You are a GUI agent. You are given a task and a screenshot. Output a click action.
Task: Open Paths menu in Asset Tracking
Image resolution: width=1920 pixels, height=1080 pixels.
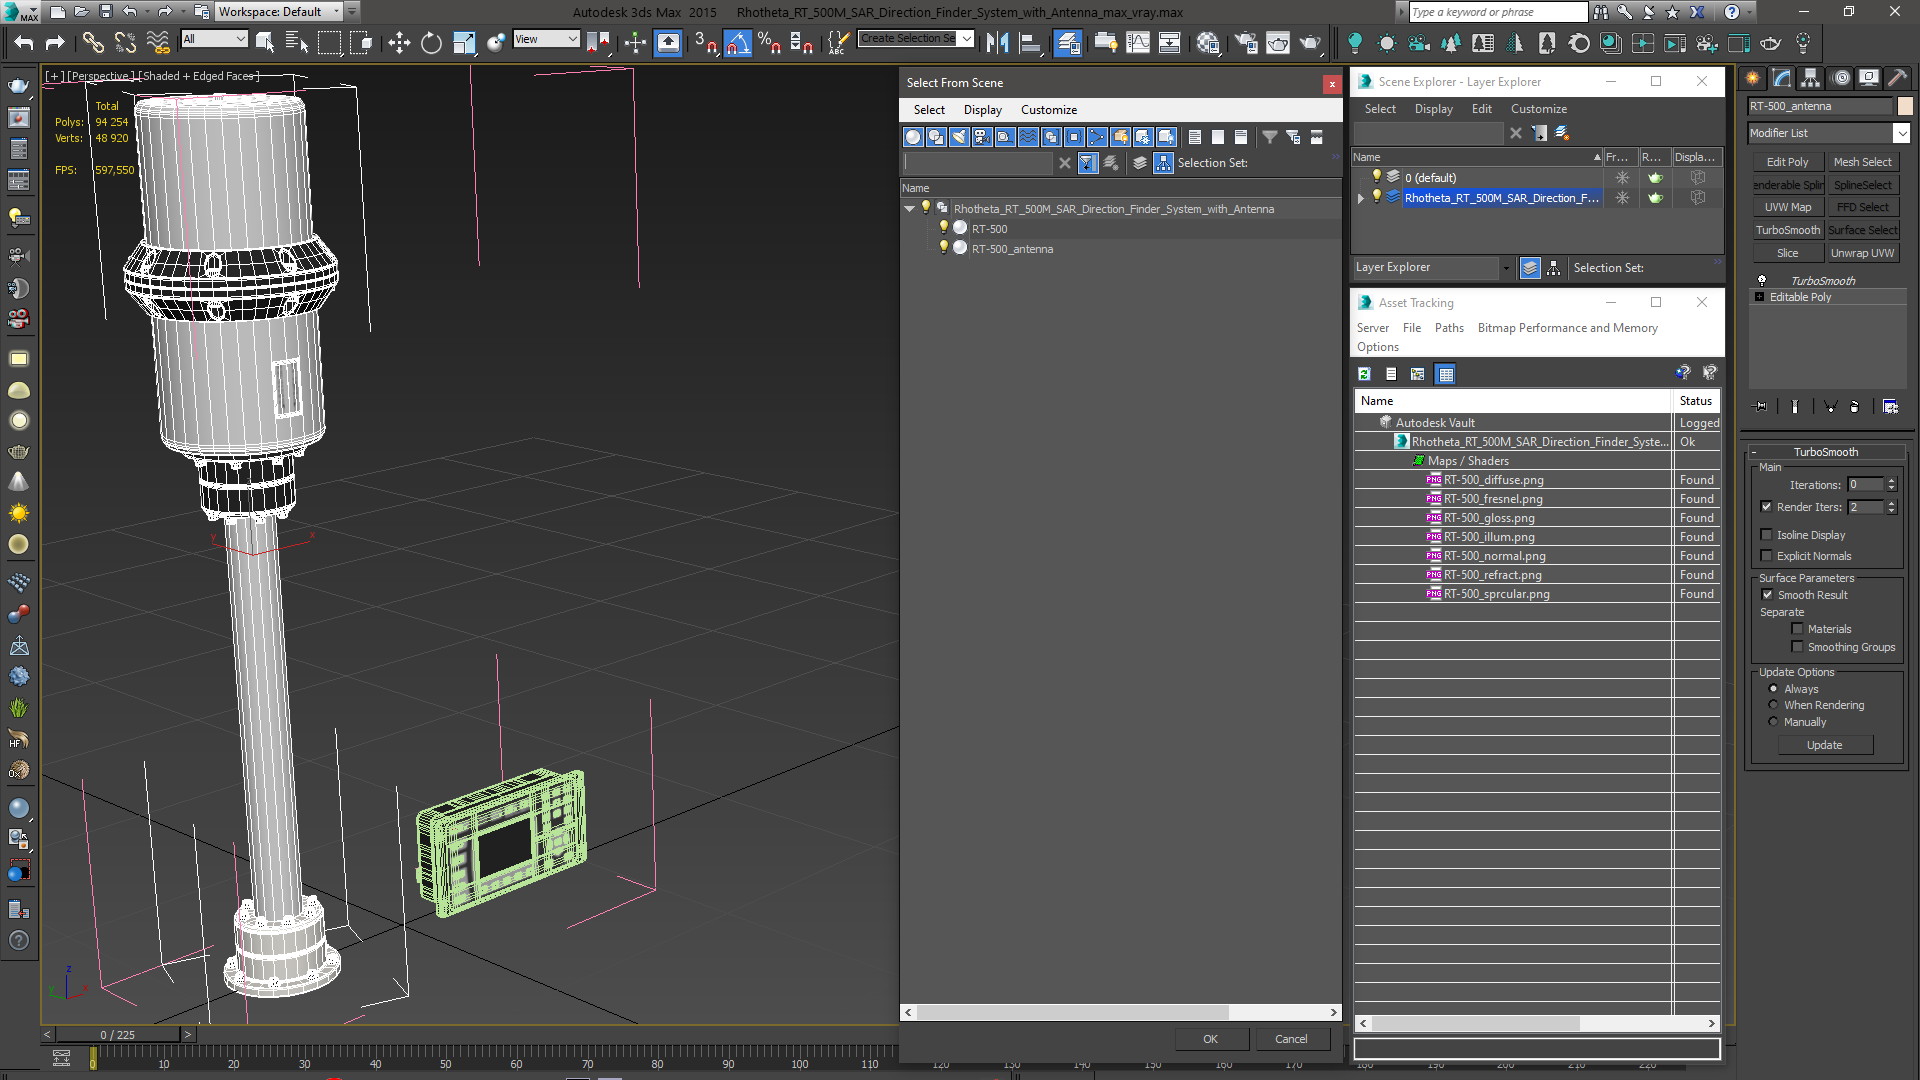[1448, 328]
